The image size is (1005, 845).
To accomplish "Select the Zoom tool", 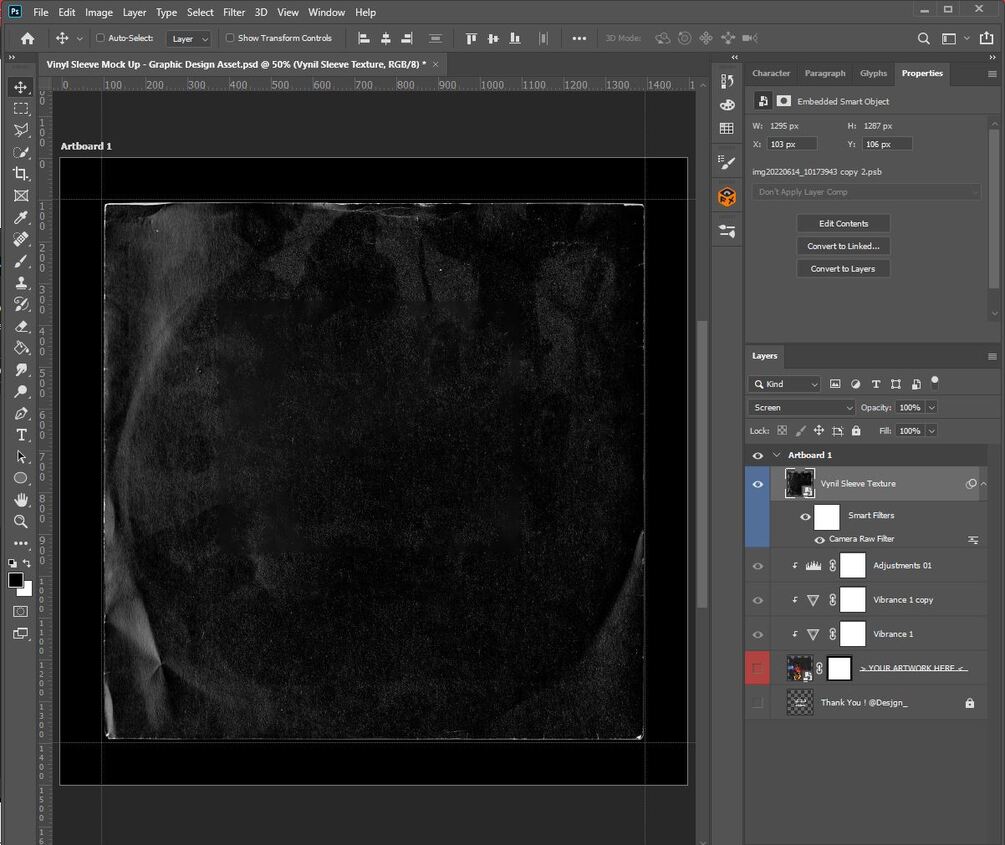I will 21,521.
